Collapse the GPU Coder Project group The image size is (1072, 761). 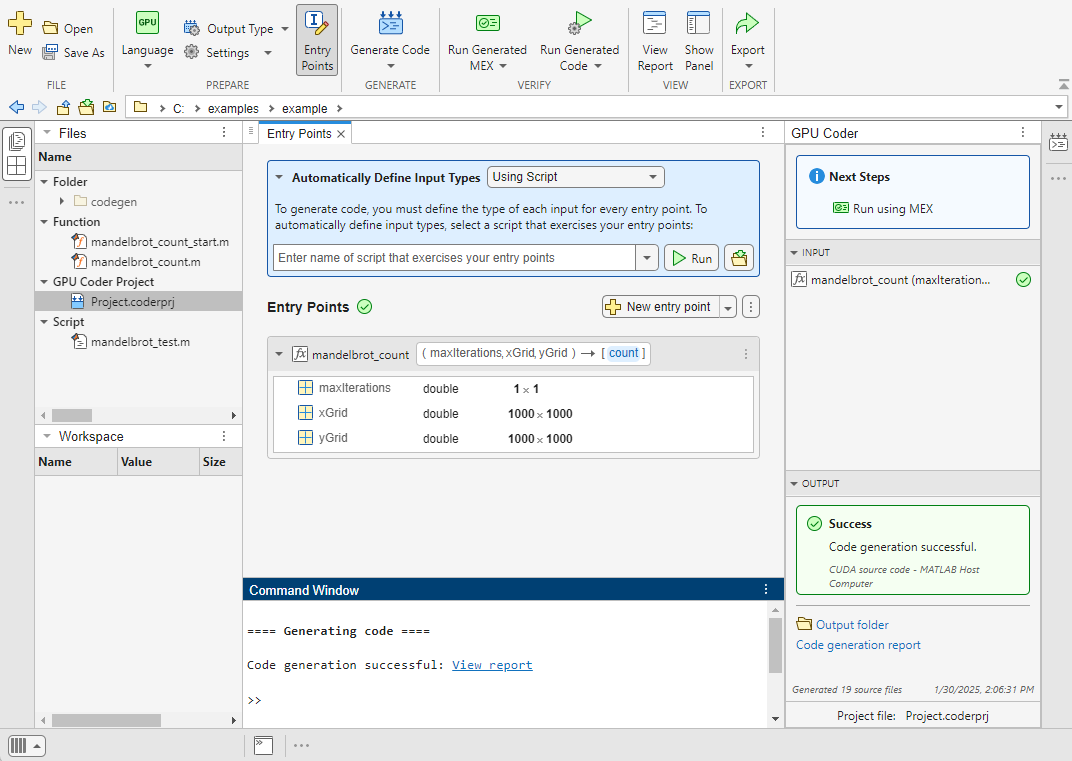[x=44, y=282]
